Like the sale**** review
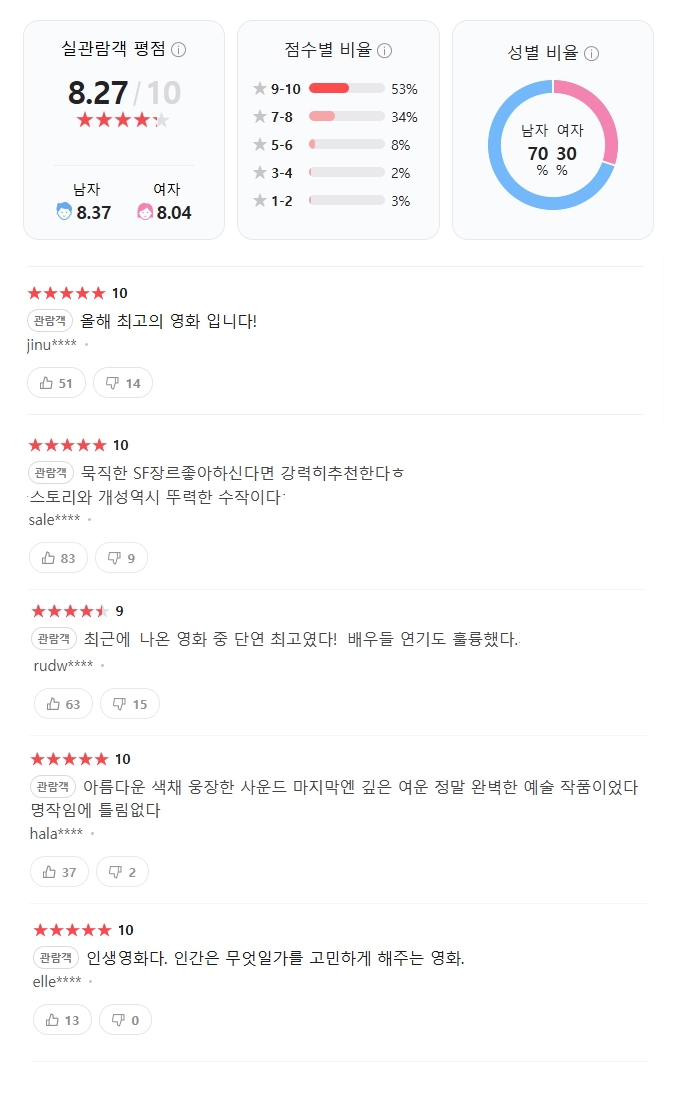 click(59, 558)
